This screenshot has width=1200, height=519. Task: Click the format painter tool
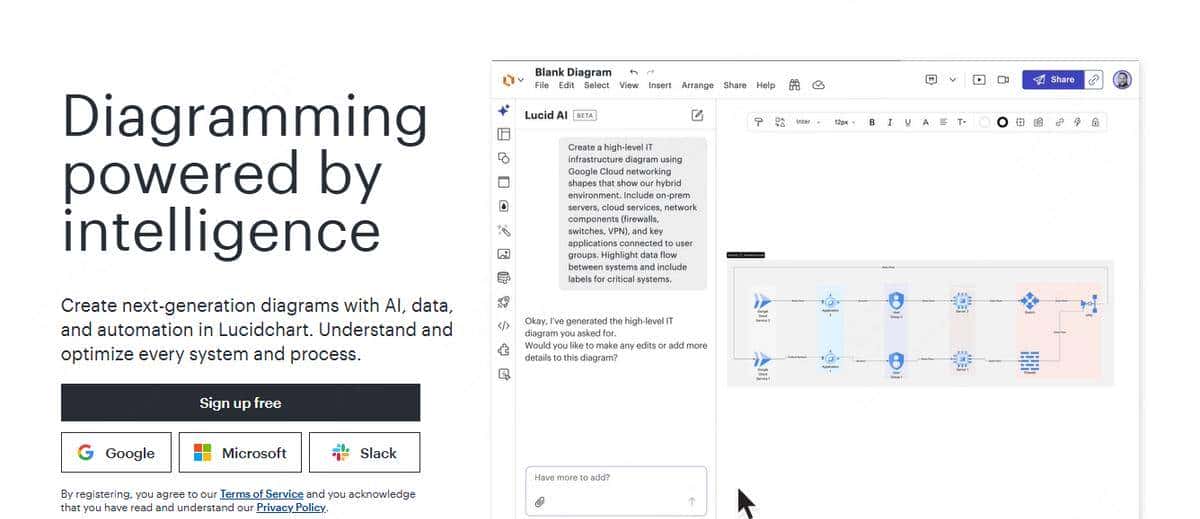[758, 122]
